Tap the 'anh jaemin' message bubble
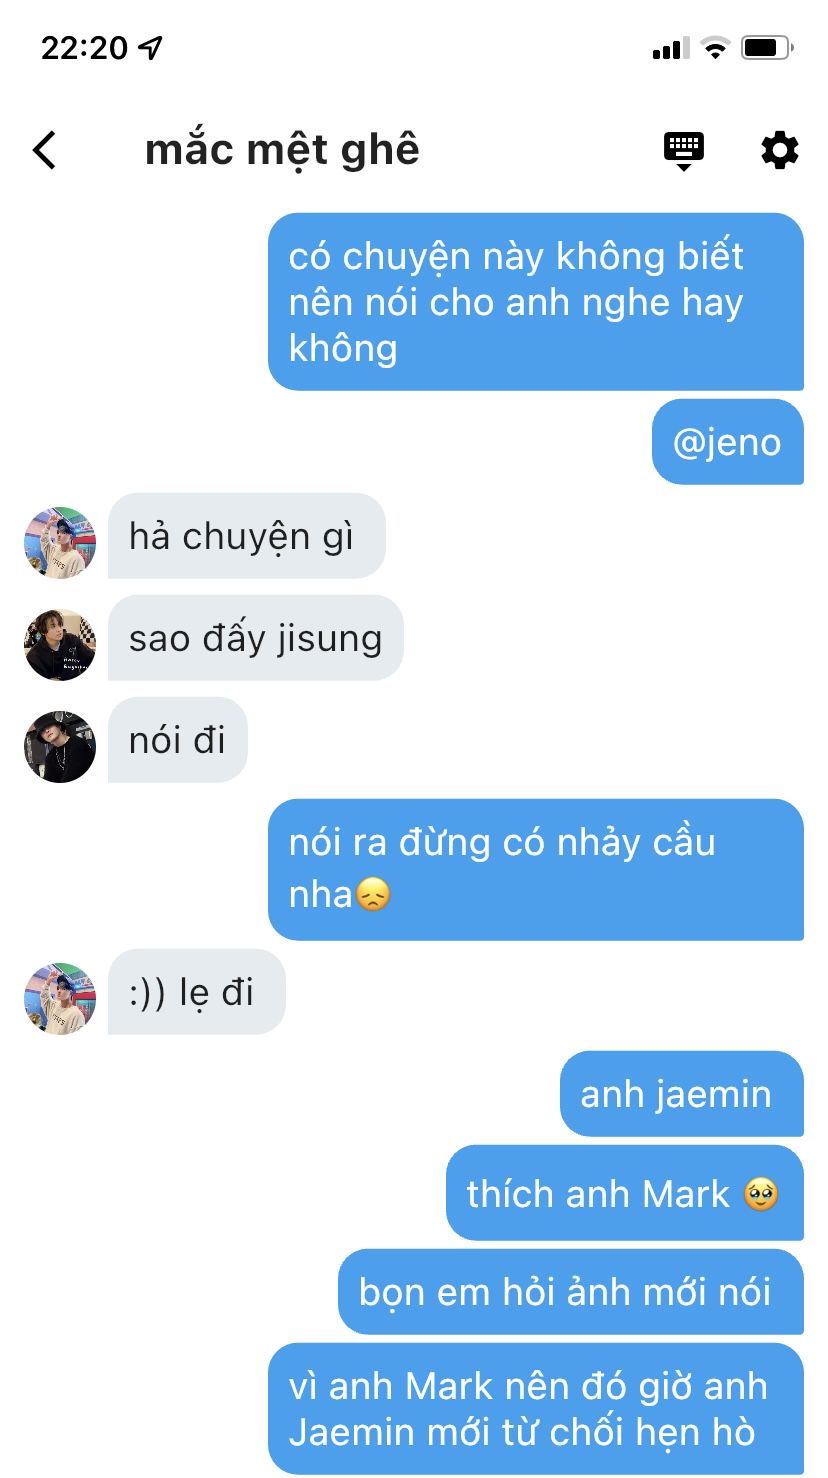This screenshot has height=1478, width=828. click(682, 1094)
